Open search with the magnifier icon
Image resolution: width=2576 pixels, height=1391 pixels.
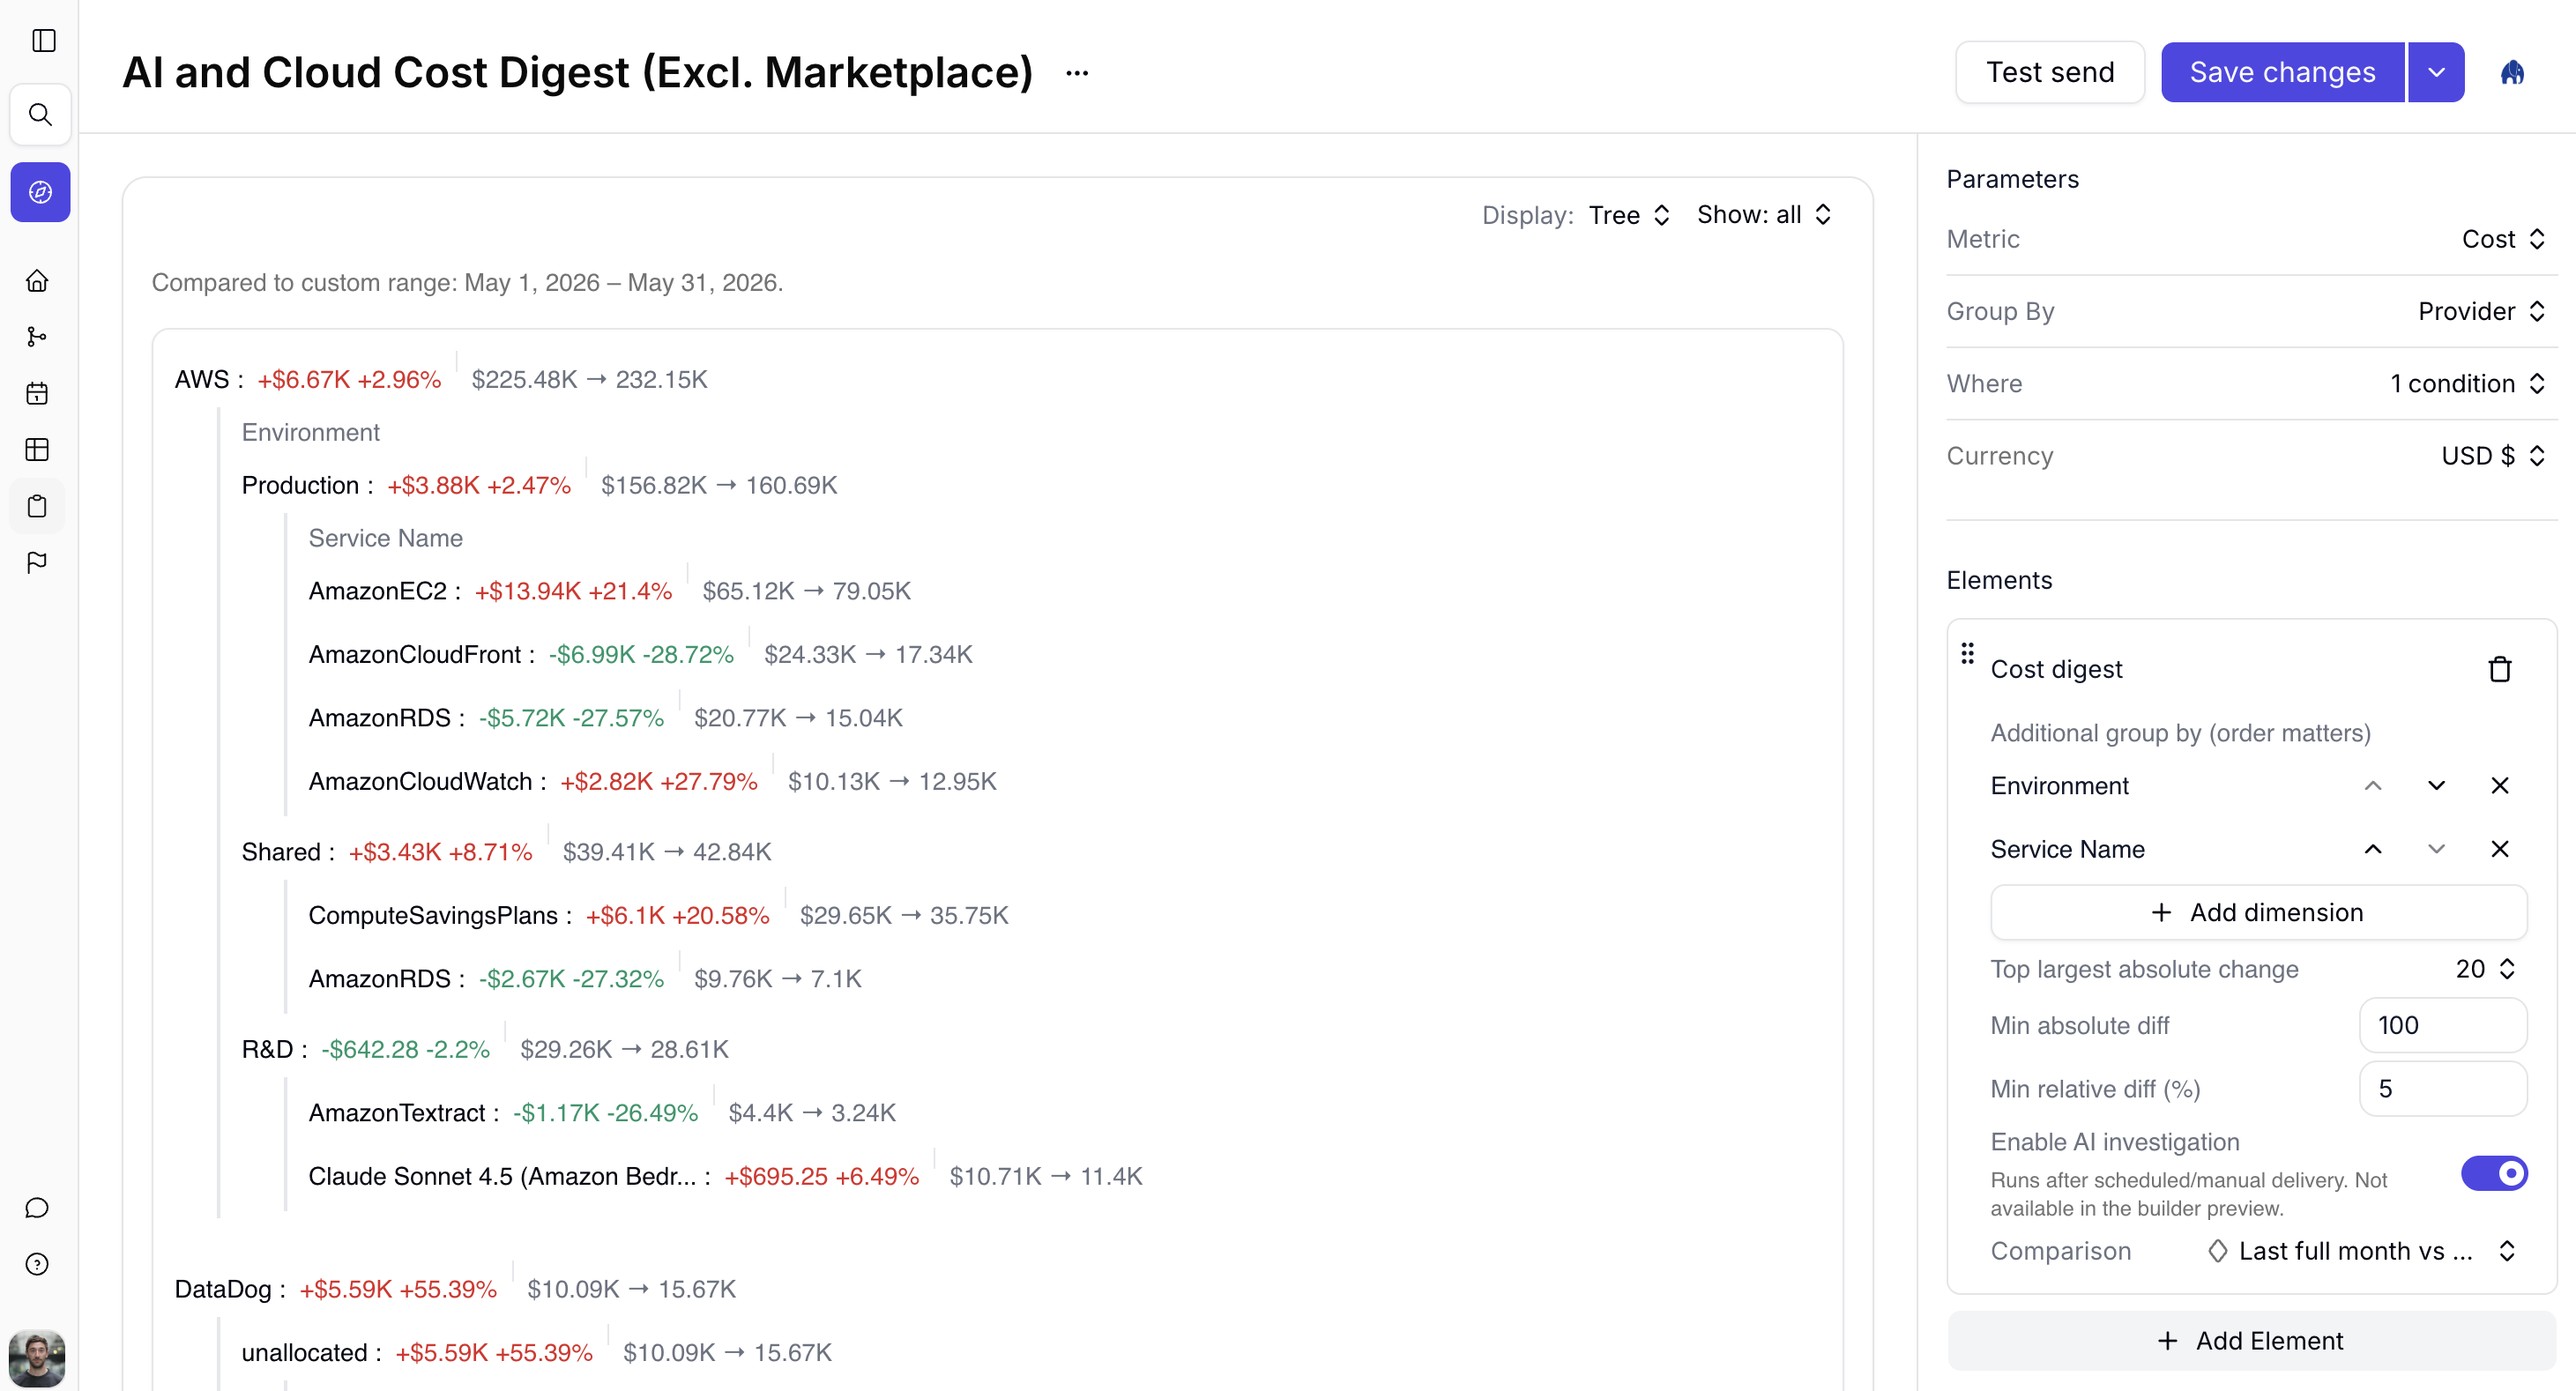[x=40, y=115]
